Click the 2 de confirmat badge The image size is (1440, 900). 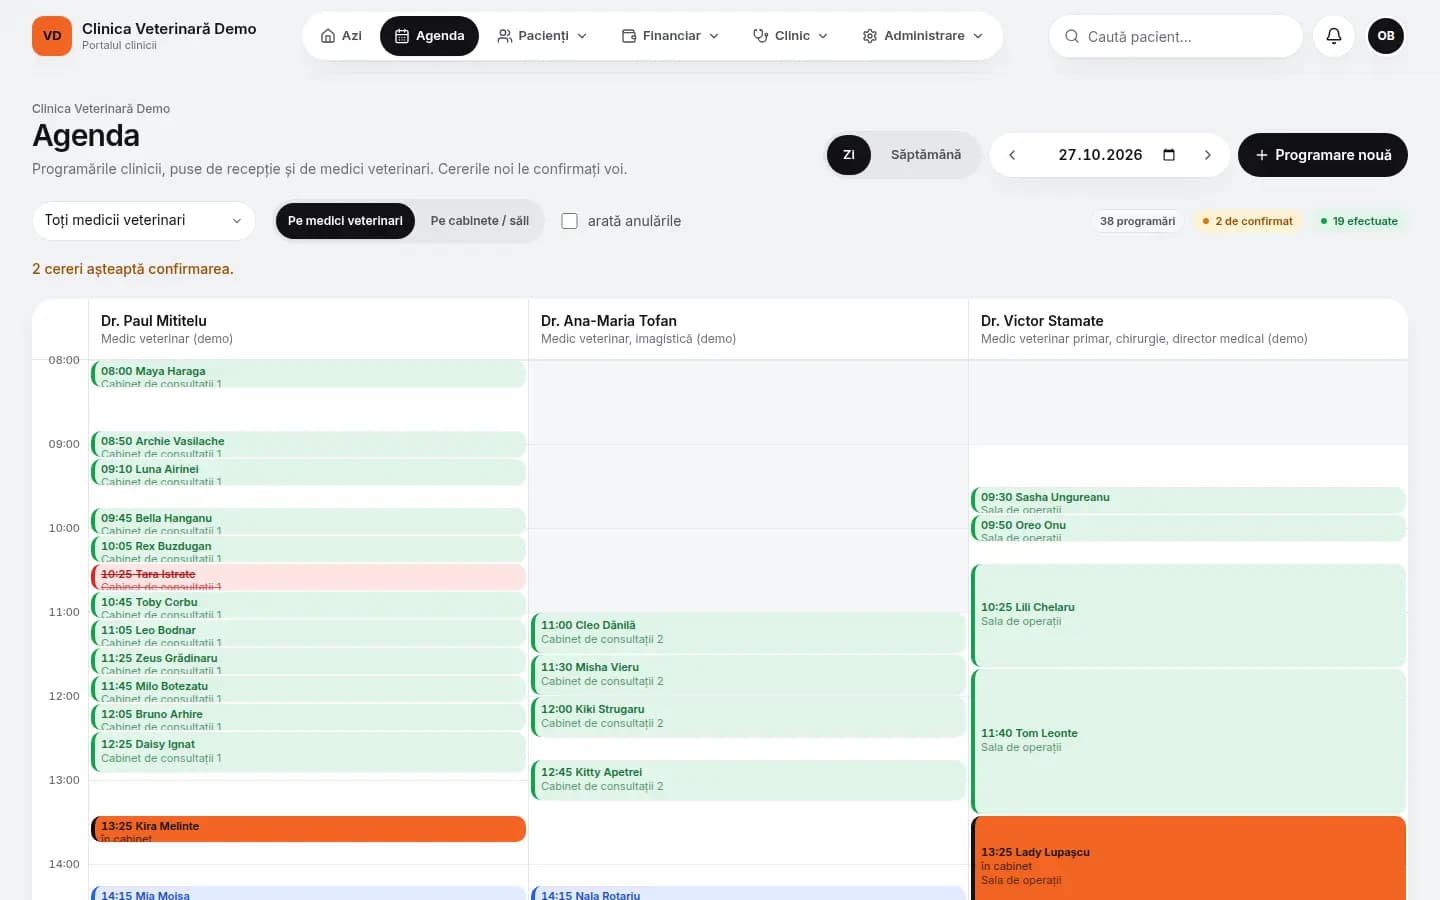1247,221
